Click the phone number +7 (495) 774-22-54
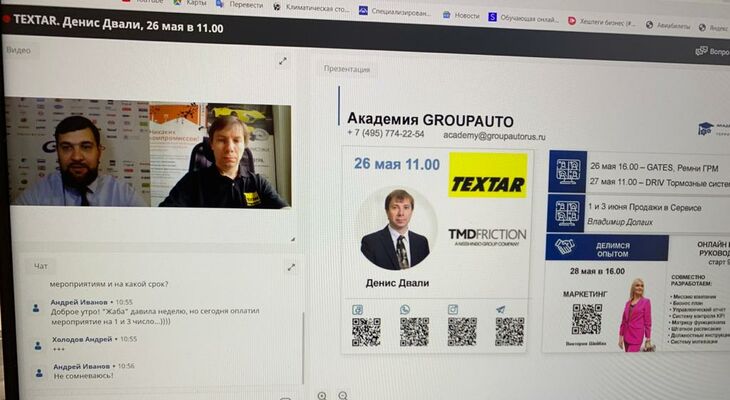Image resolution: width=730 pixels, height=400 pixels. click(x=386, y=133)
